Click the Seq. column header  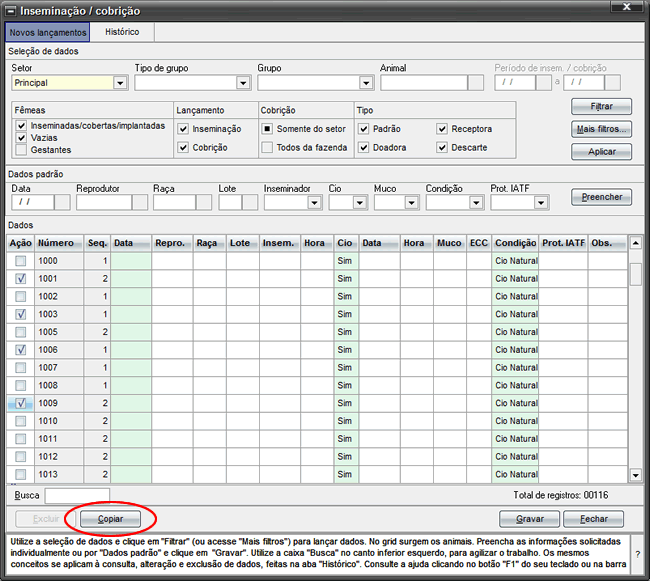click(x=97, y=243)
